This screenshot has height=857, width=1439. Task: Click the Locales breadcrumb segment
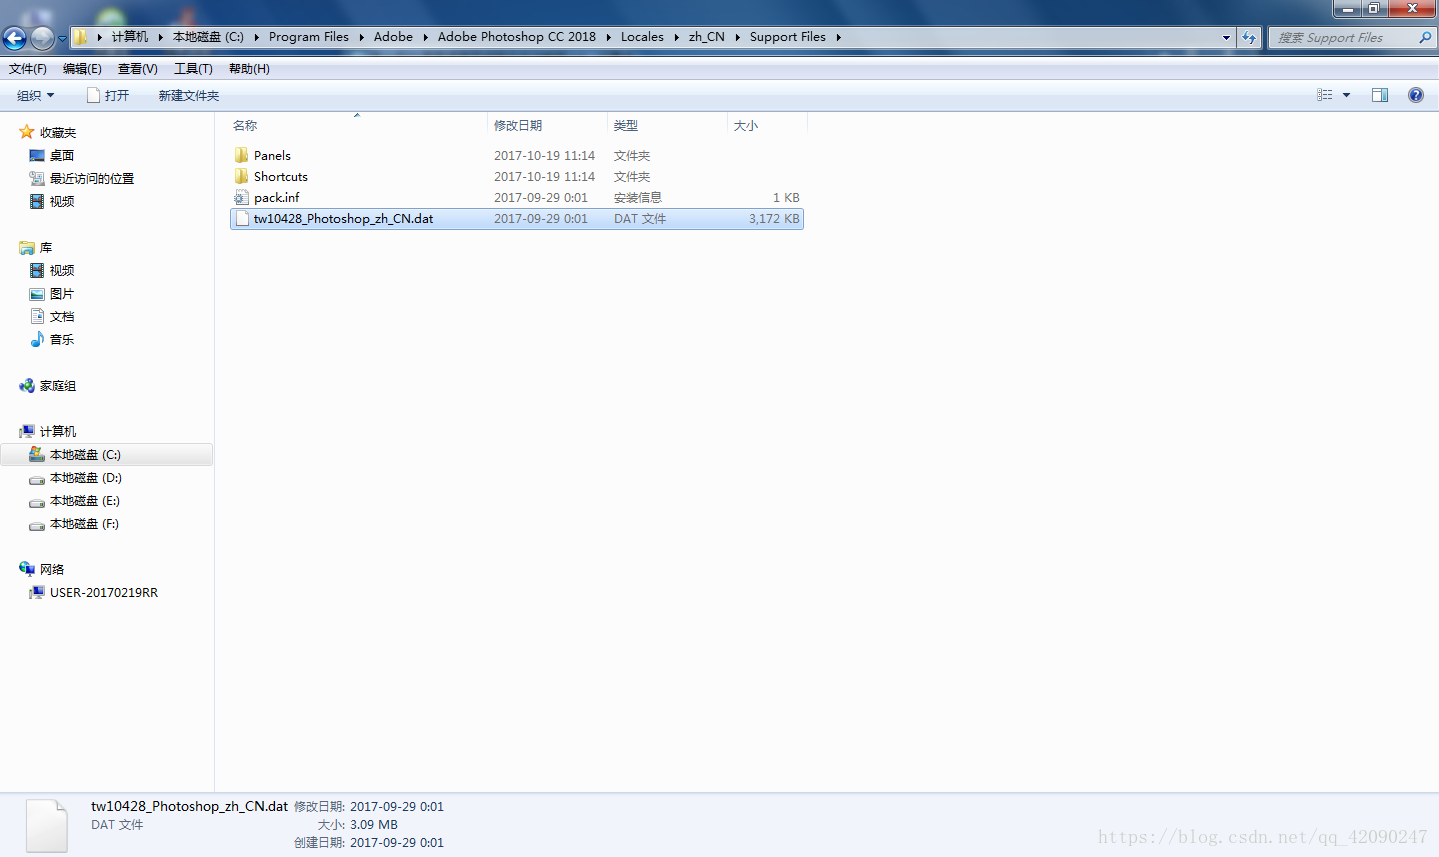coord(642,37)
